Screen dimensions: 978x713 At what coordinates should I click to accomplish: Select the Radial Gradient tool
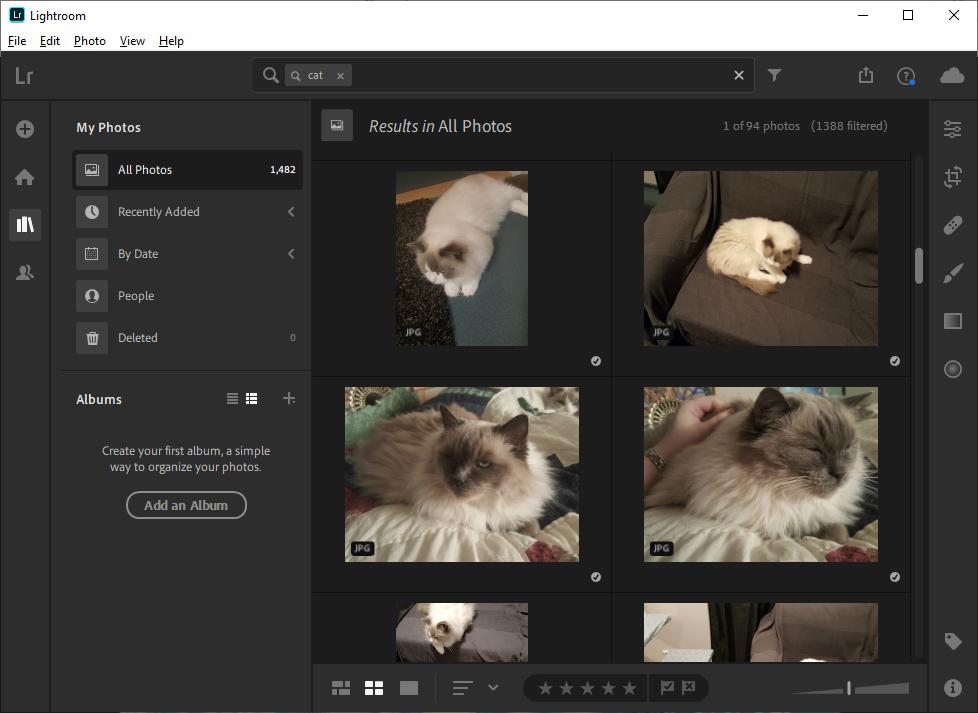(952, 369)
